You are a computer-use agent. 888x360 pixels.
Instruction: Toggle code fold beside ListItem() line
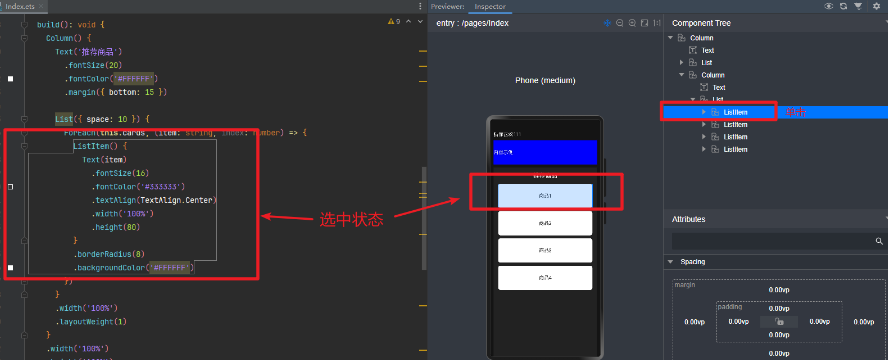[24, 146]
